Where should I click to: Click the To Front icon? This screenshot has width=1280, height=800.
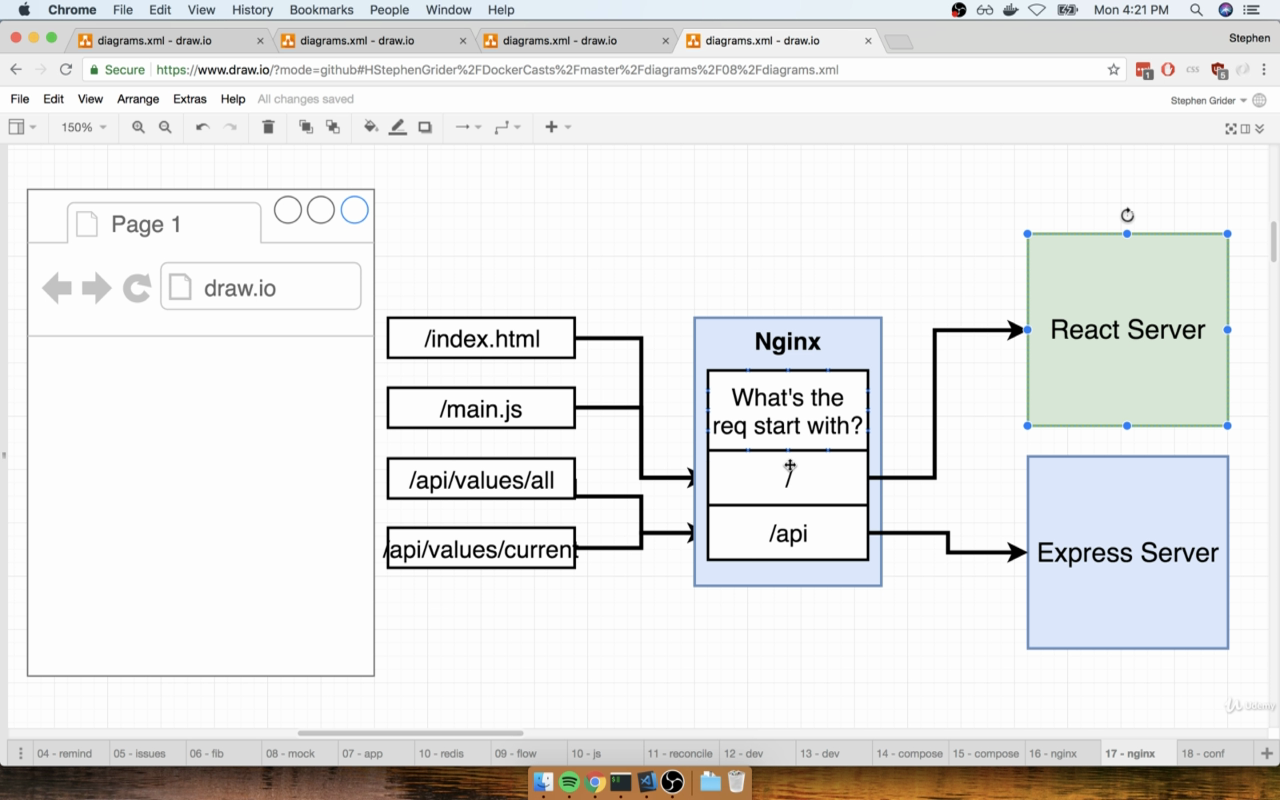pos(306,127)
